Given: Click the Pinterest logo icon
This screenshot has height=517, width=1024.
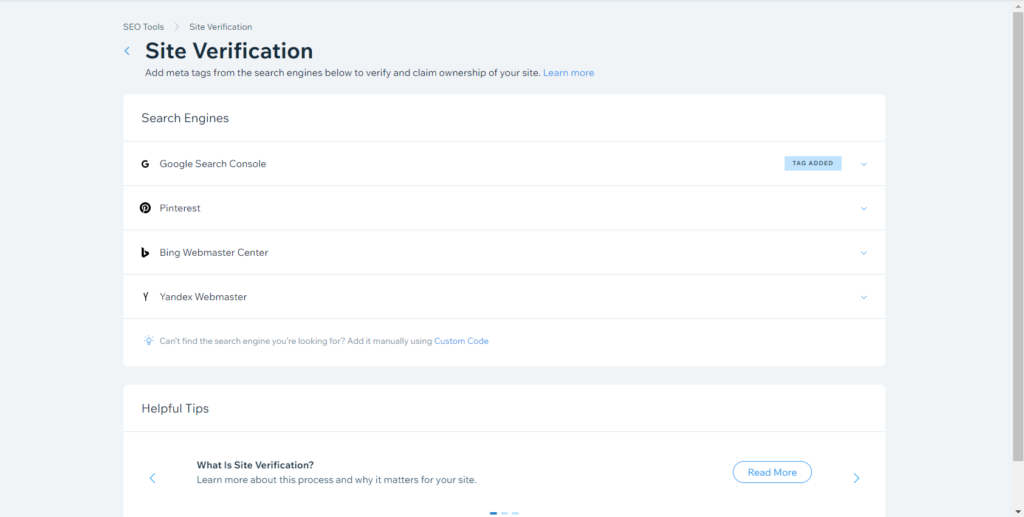Looking at the screenshot, I should tap(145, 208).
